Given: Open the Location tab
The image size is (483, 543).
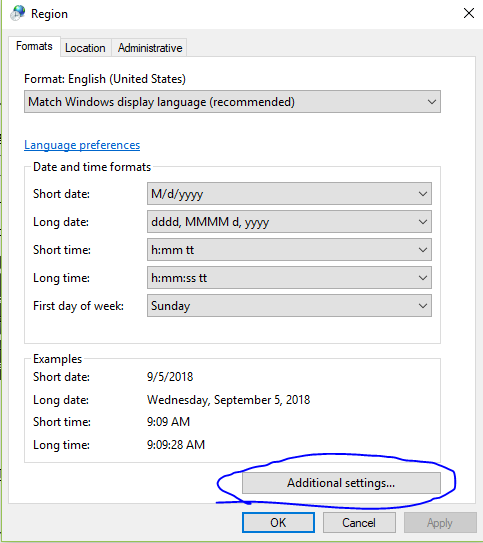Looking at the screenshot, I should tap(85, 48).
